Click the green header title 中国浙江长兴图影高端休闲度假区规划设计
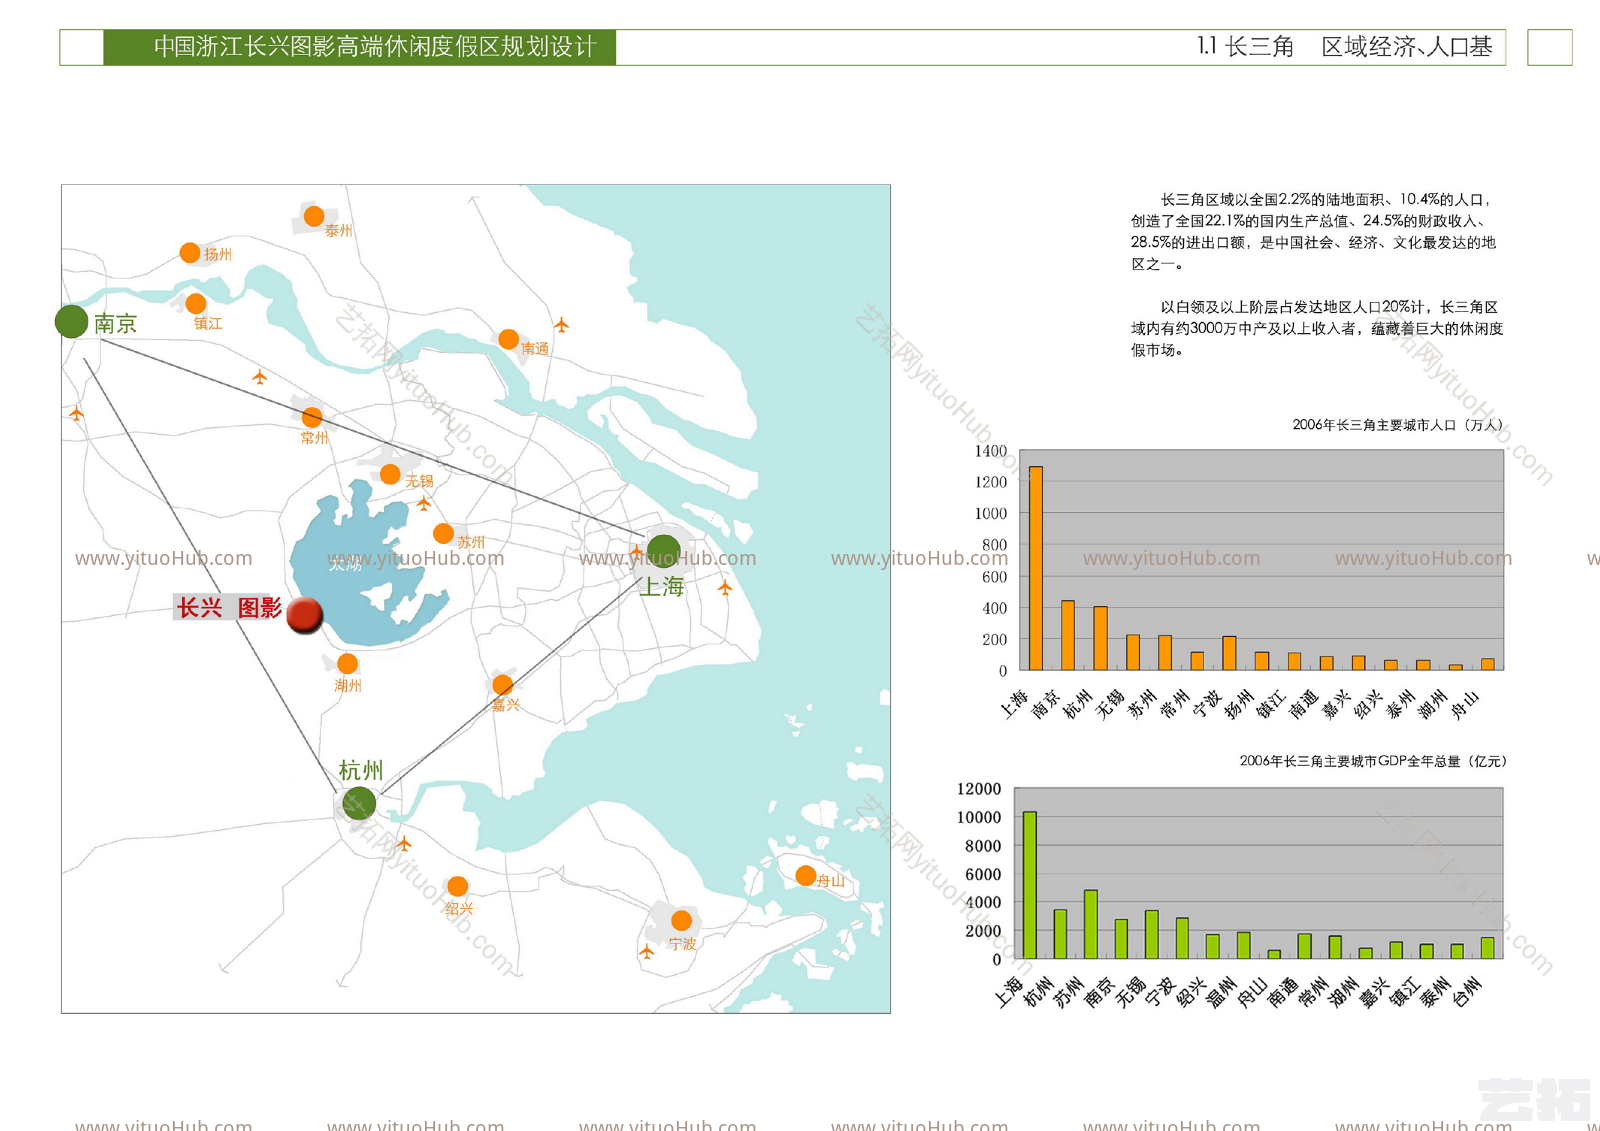Screen dimensions: 1600x1131 [x=375, y=47]
